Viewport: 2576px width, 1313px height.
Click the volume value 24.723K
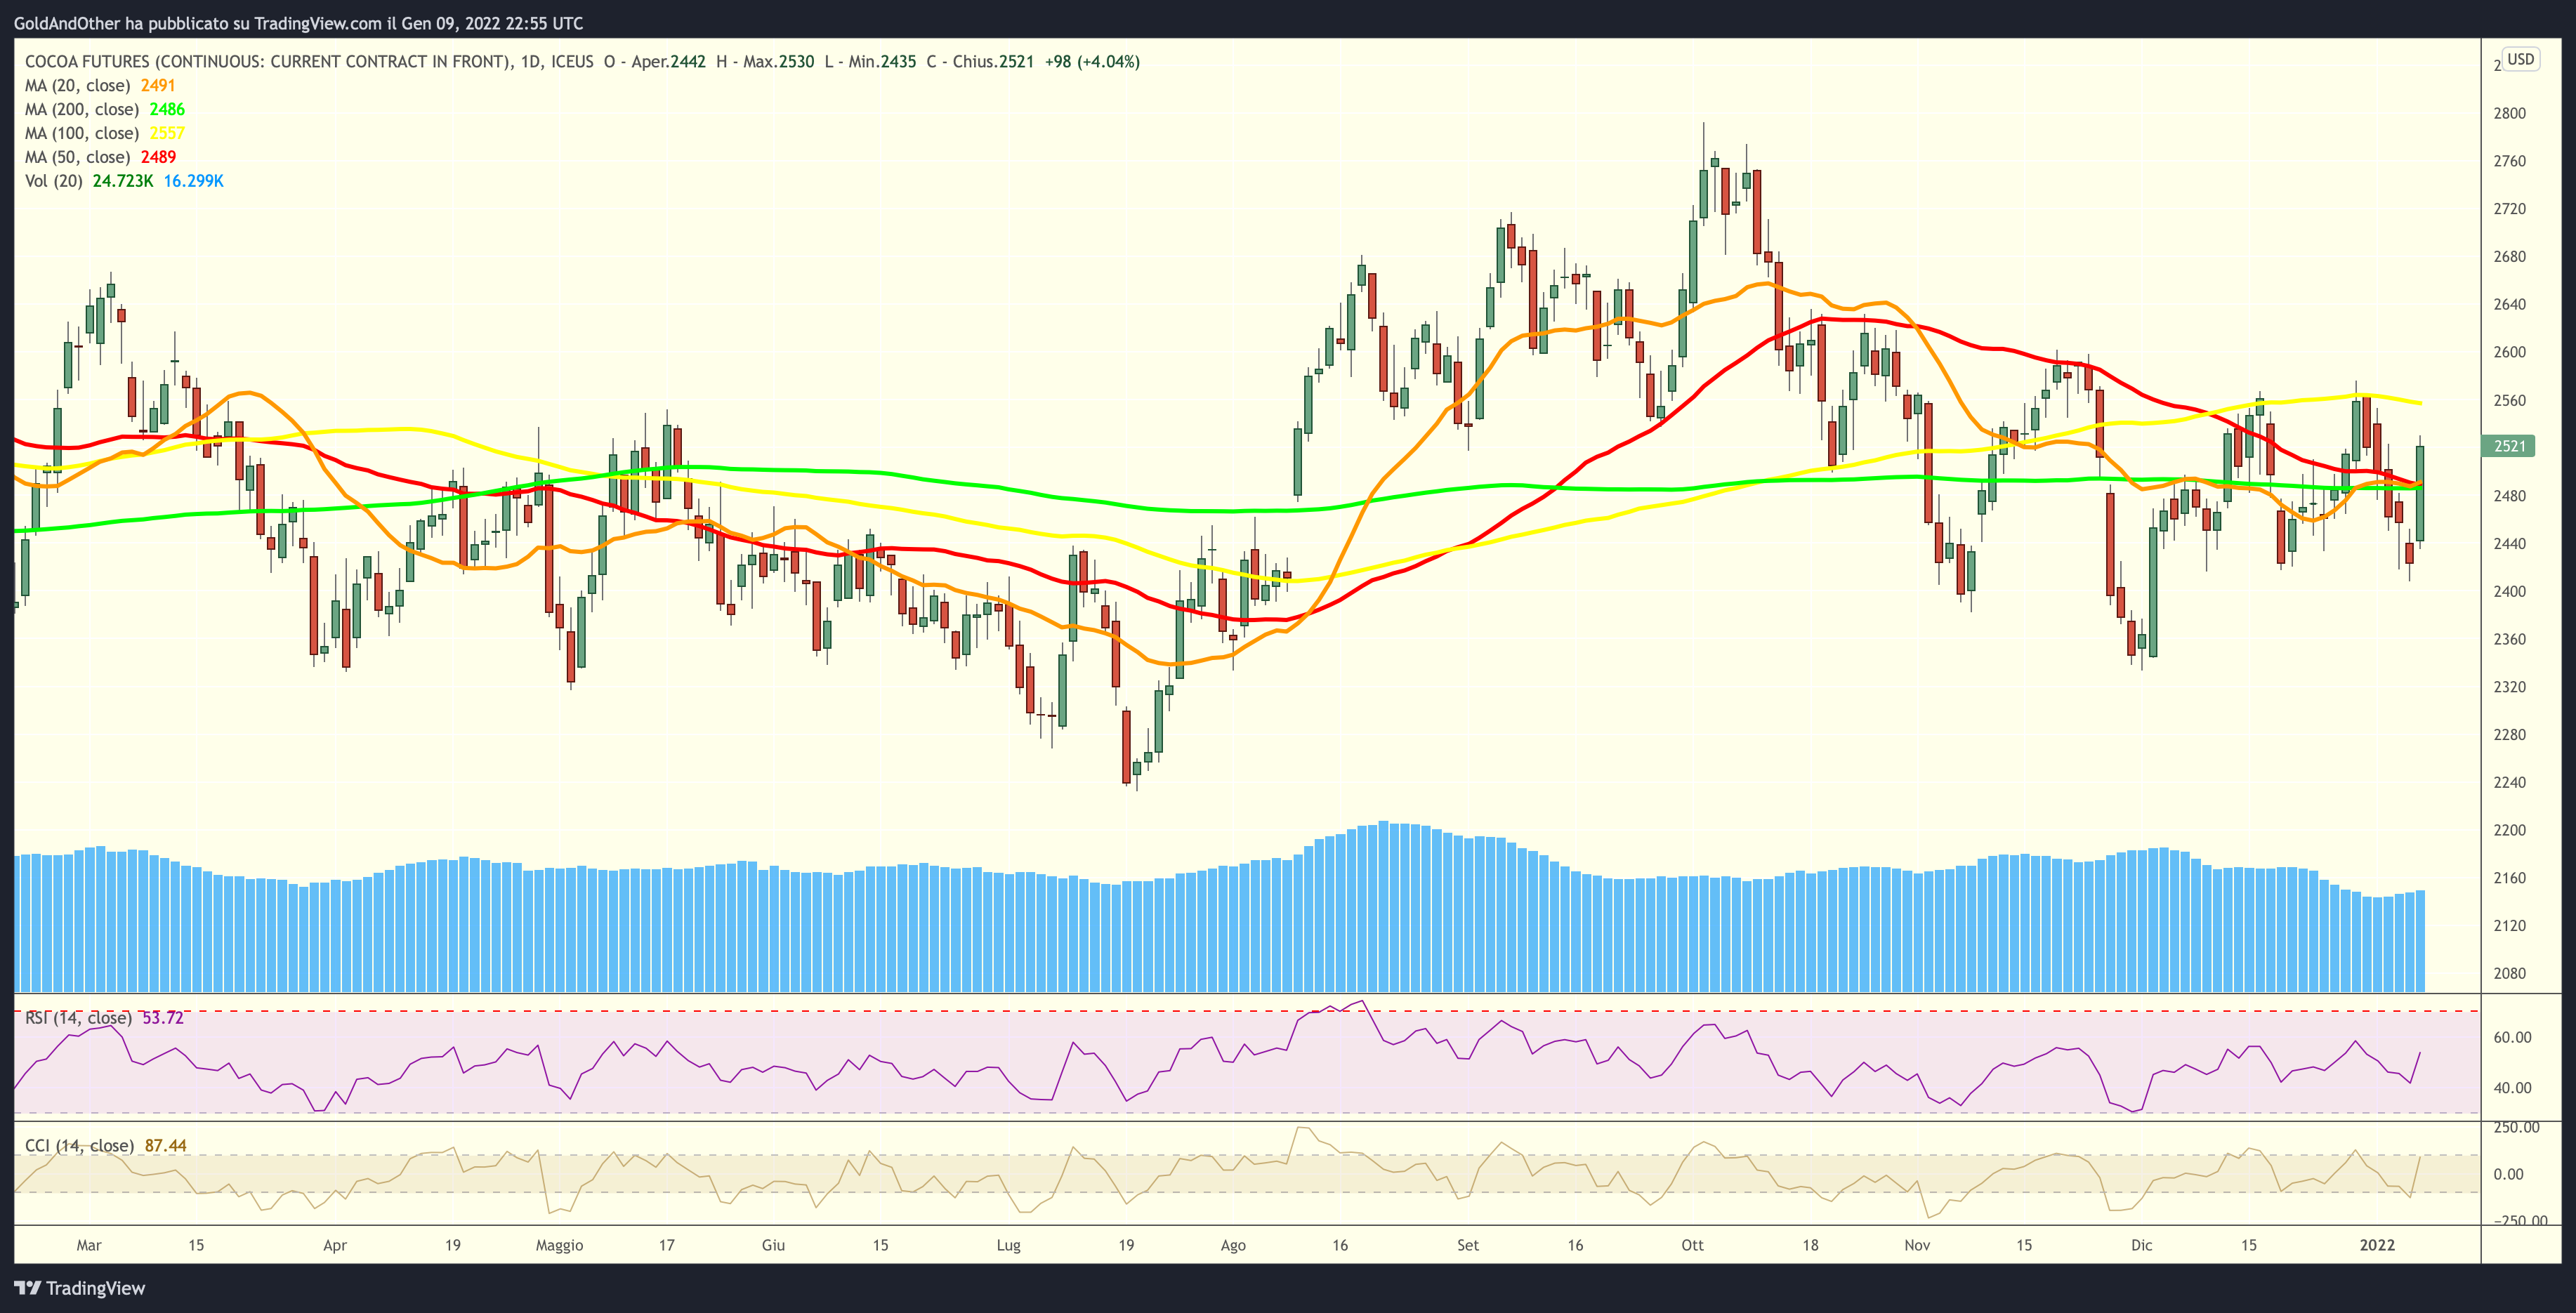123,181
